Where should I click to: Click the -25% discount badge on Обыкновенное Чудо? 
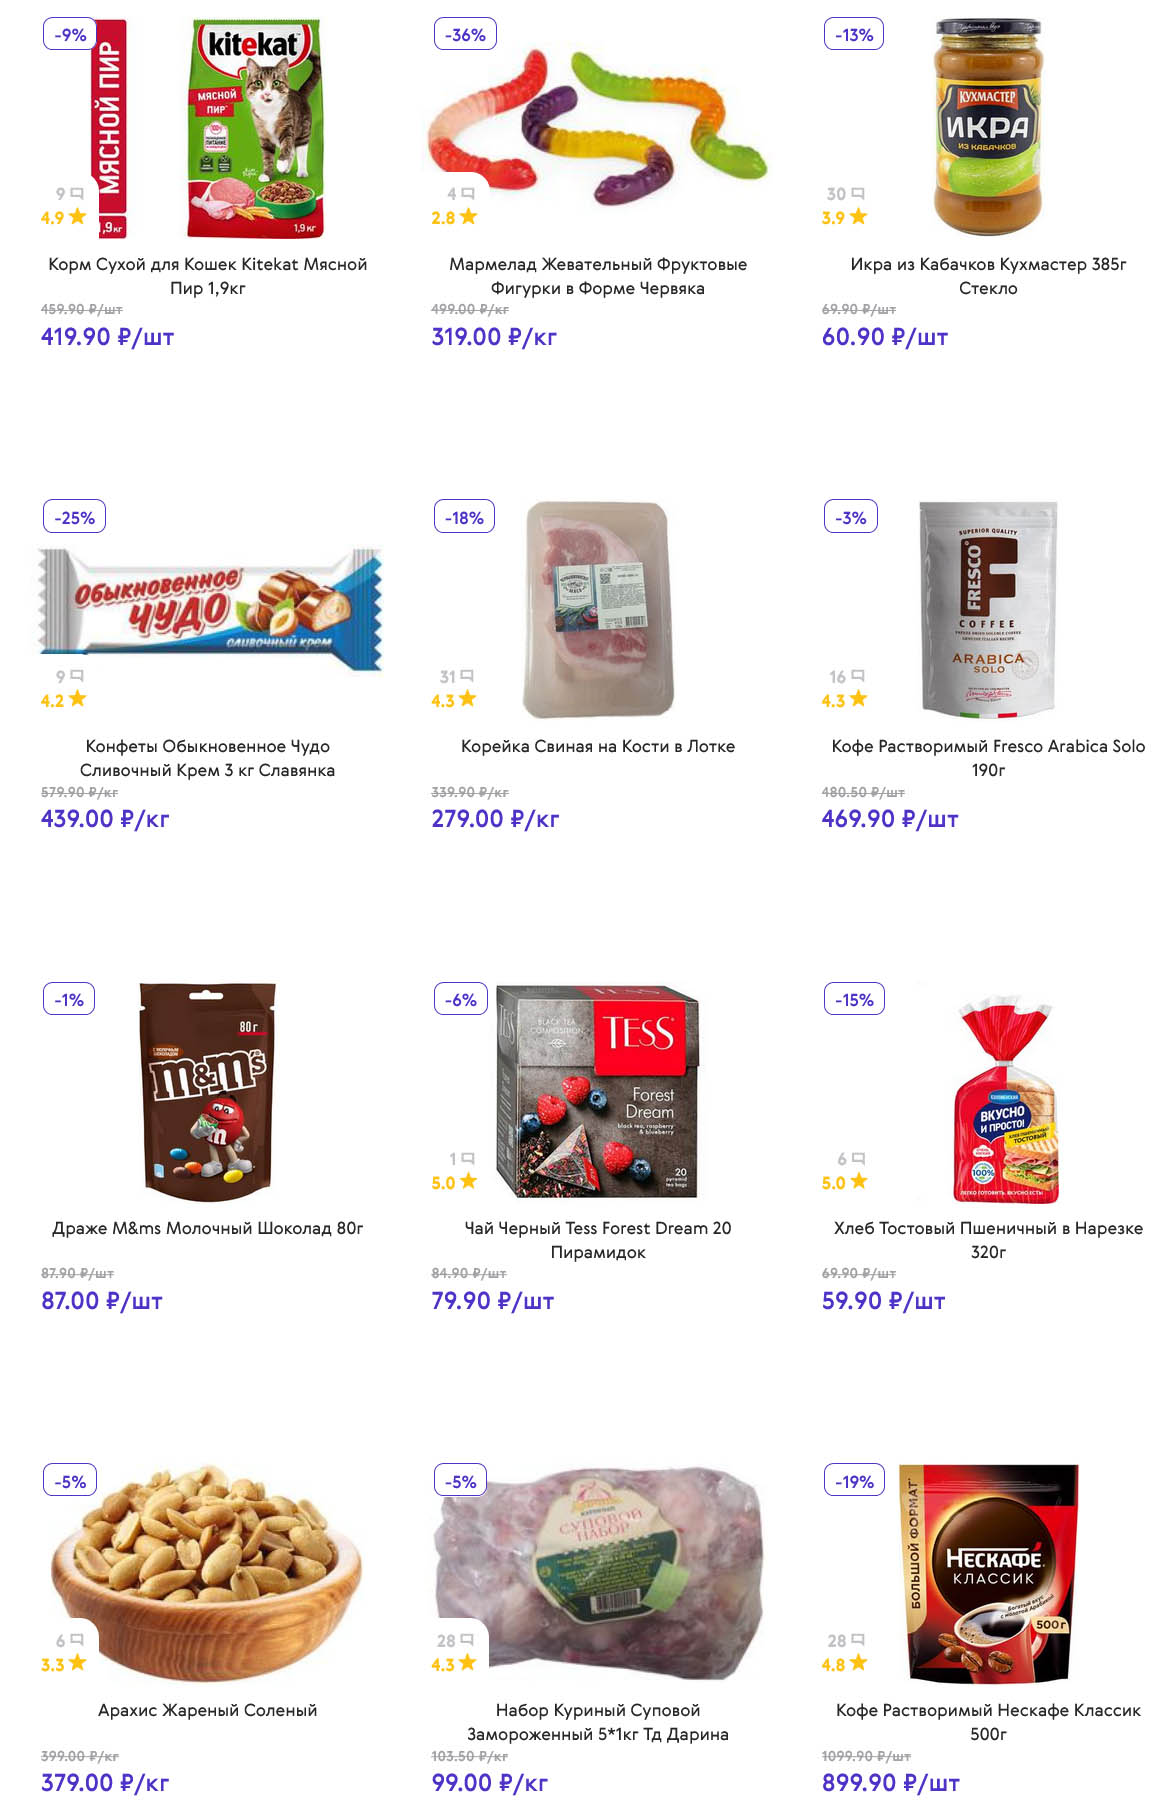[x=75, y=518]
